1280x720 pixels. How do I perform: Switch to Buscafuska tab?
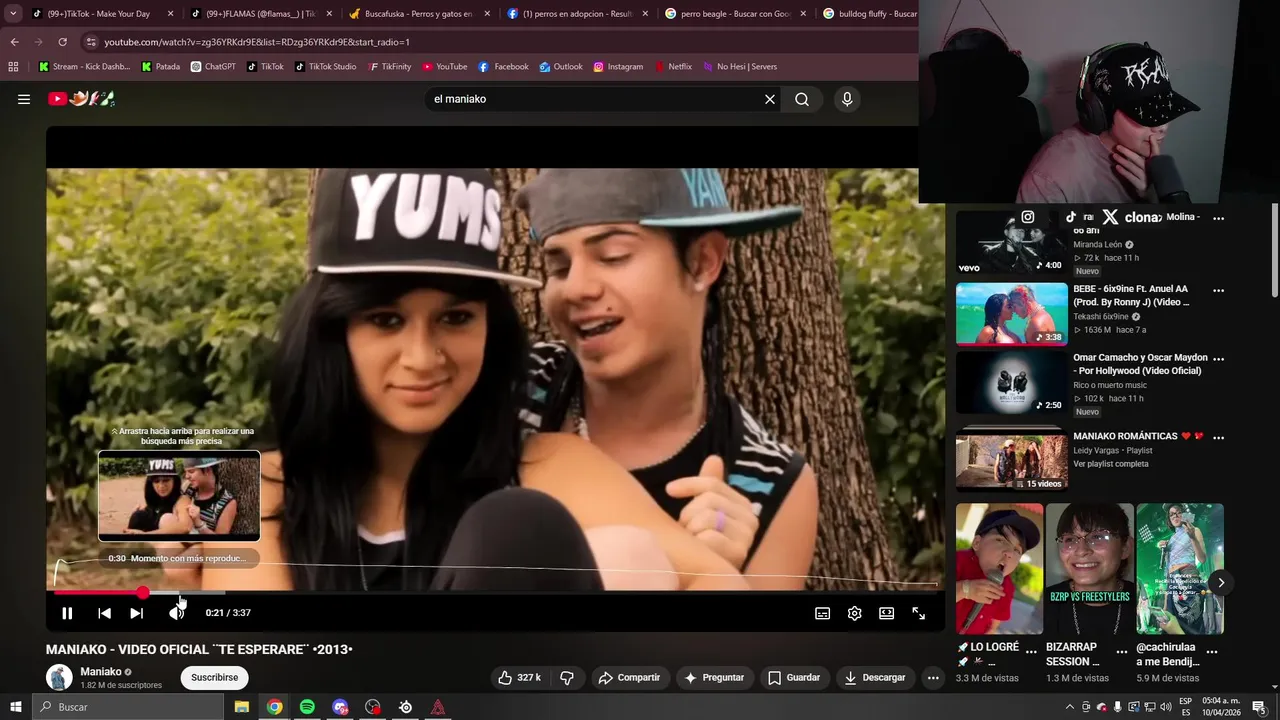tap(420, 14)
